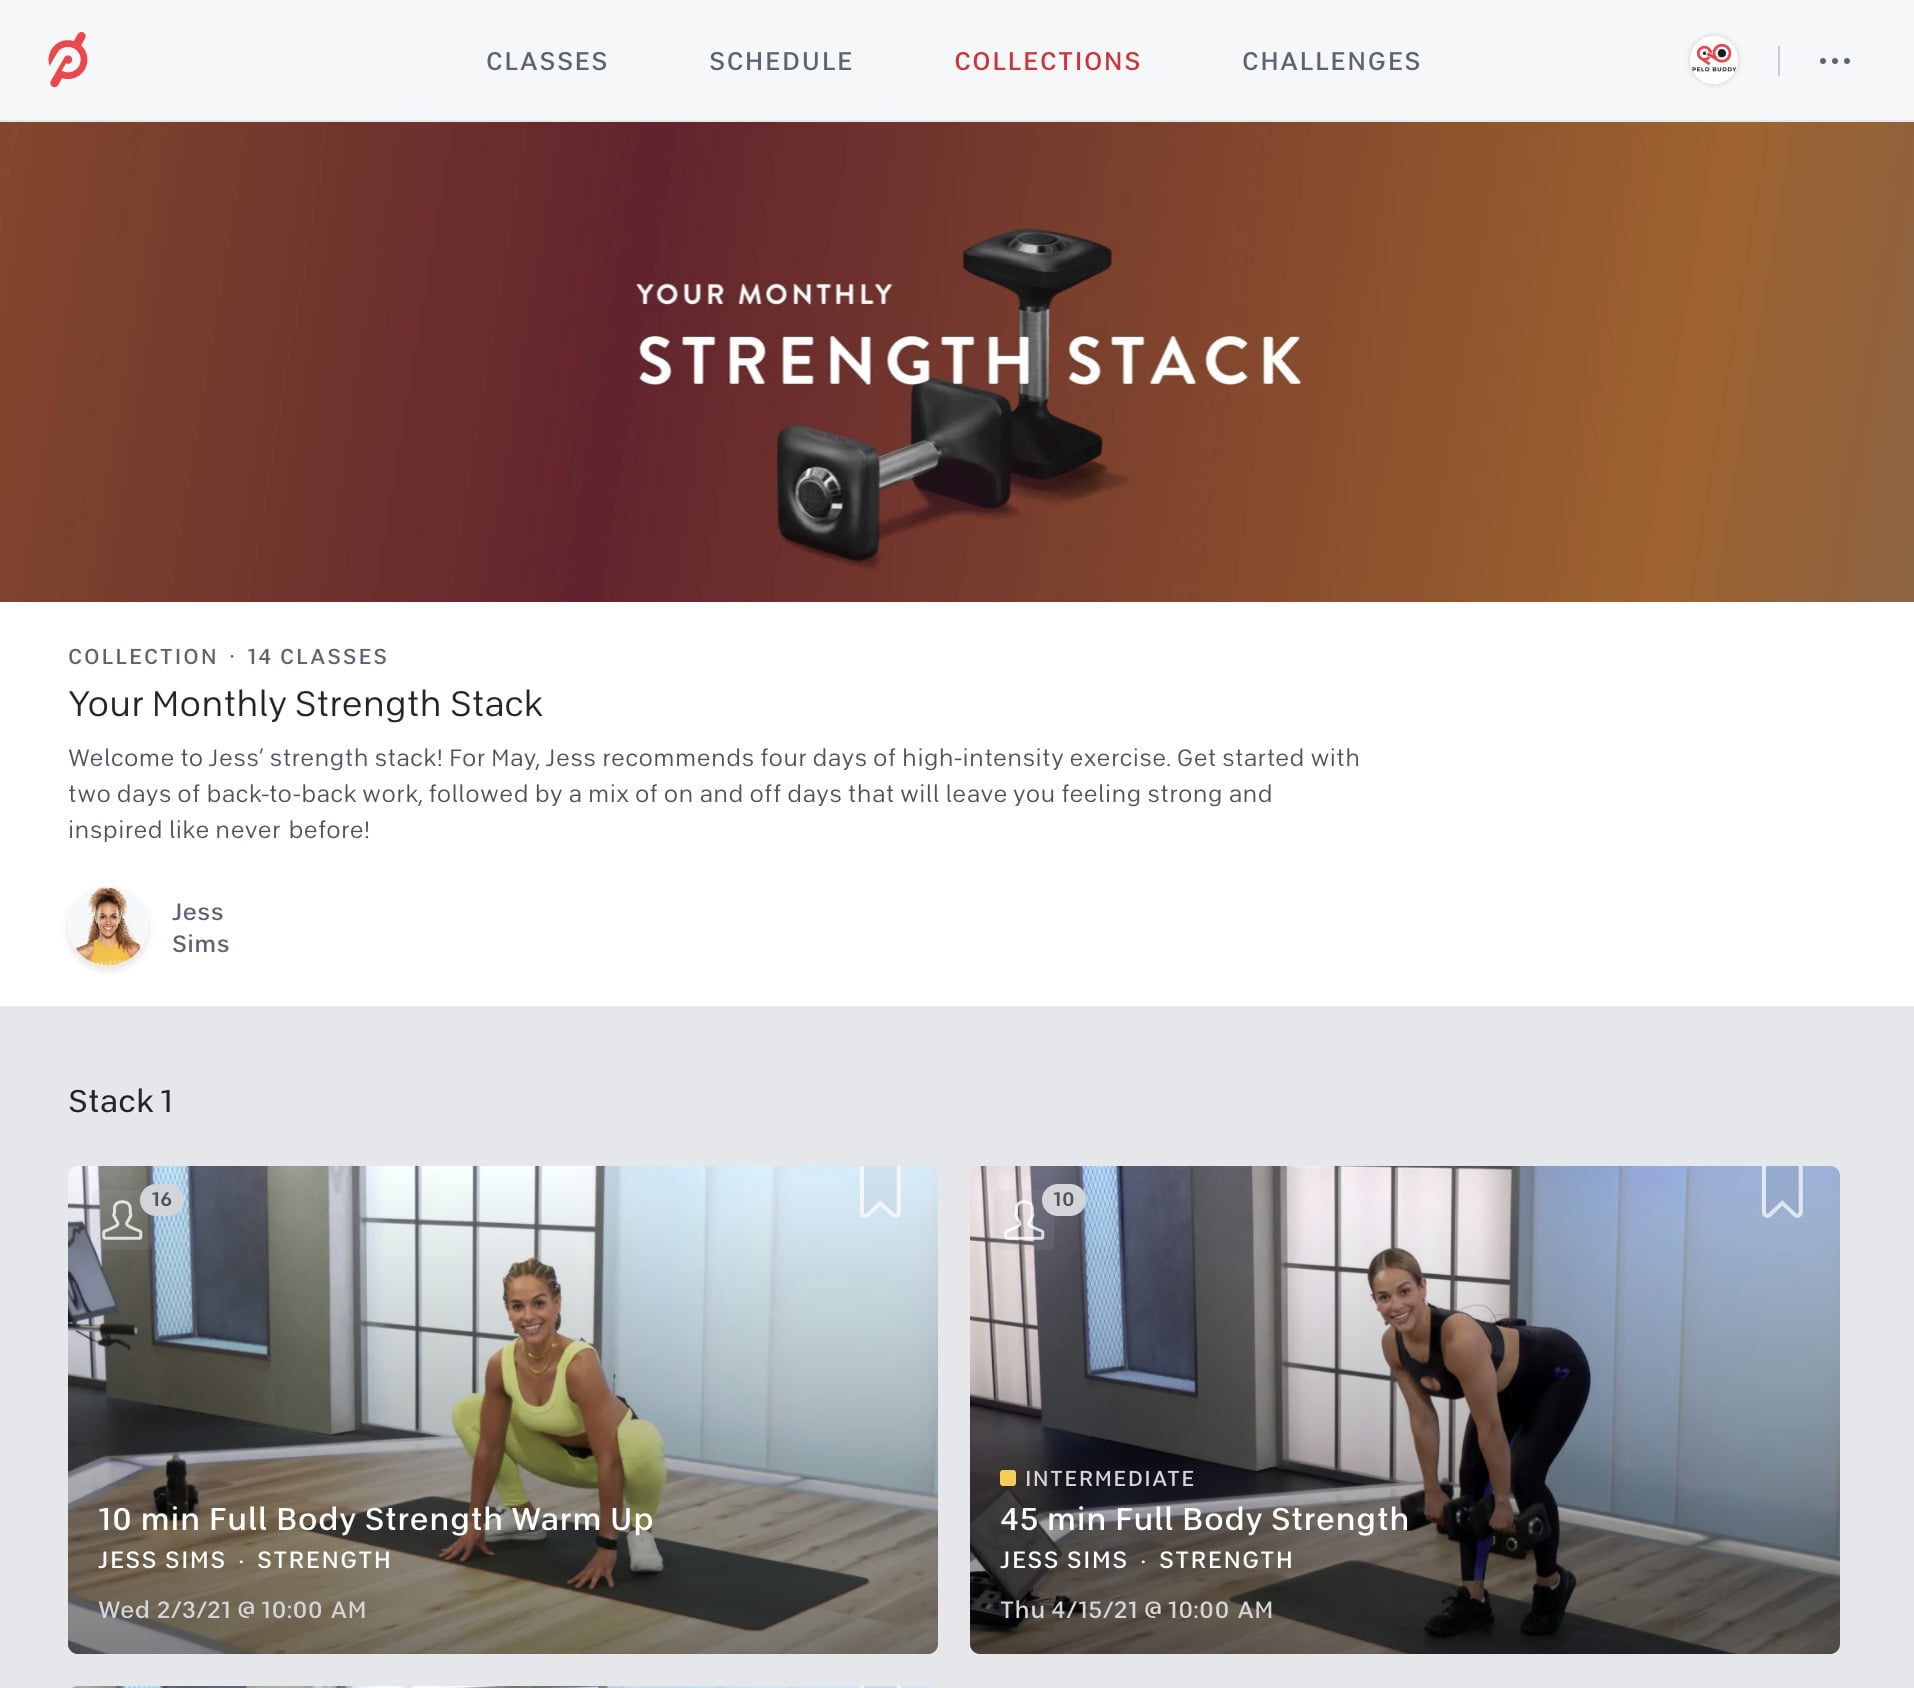Viewport: 1914px width, 1688px height.
Task: Click the 16 friends count badge
Action: pos(162,1199)
